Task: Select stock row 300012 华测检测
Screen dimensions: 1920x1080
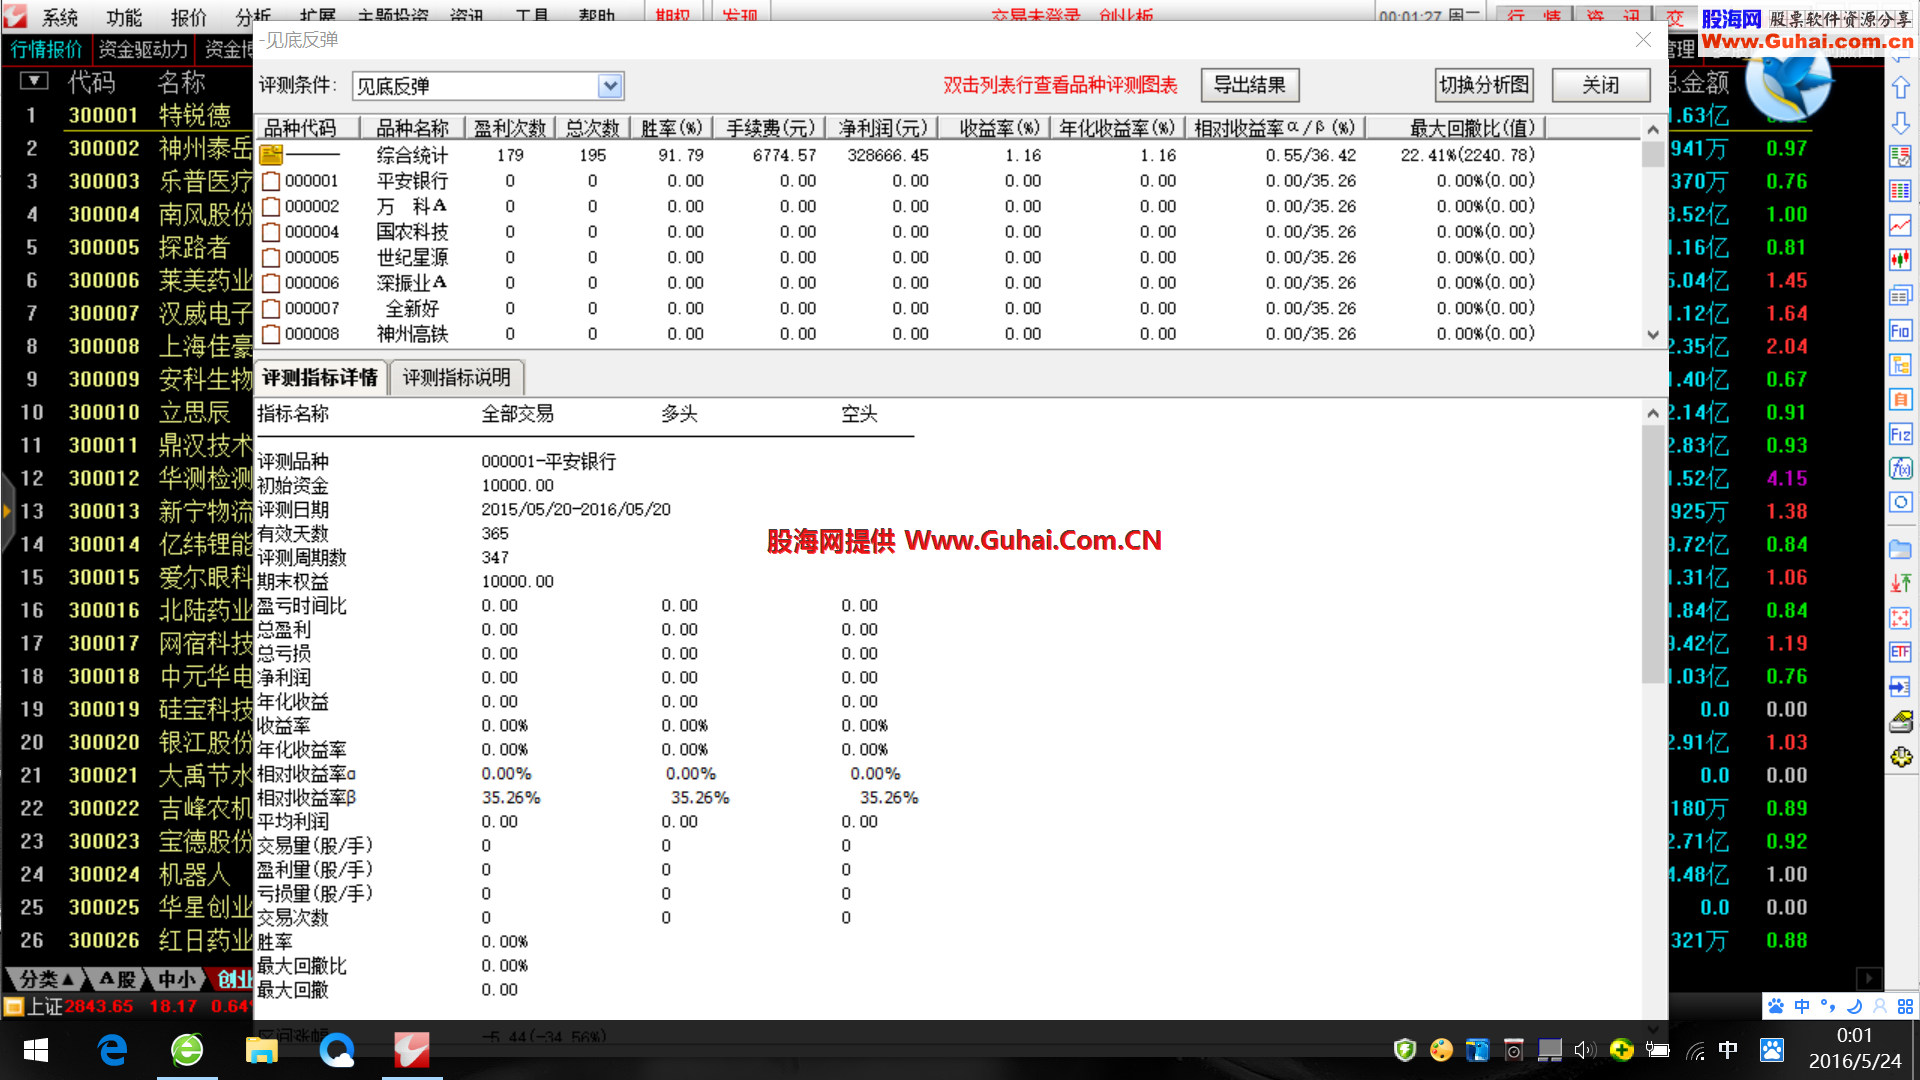Action: tap(130, 478)
